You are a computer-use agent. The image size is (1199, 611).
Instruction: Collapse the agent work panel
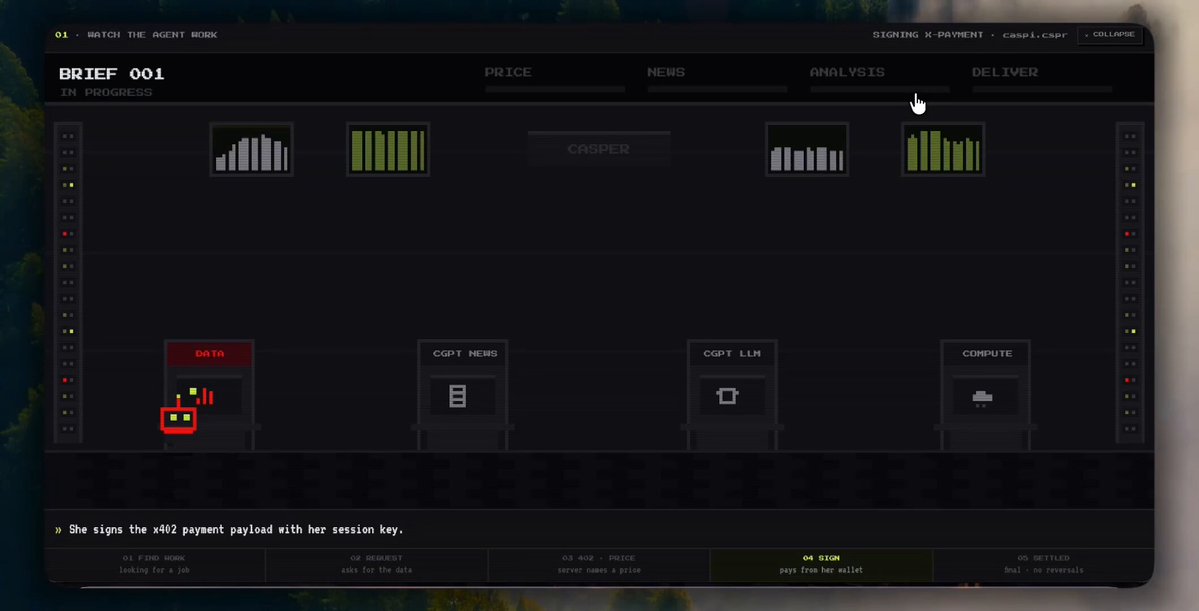1109,34
